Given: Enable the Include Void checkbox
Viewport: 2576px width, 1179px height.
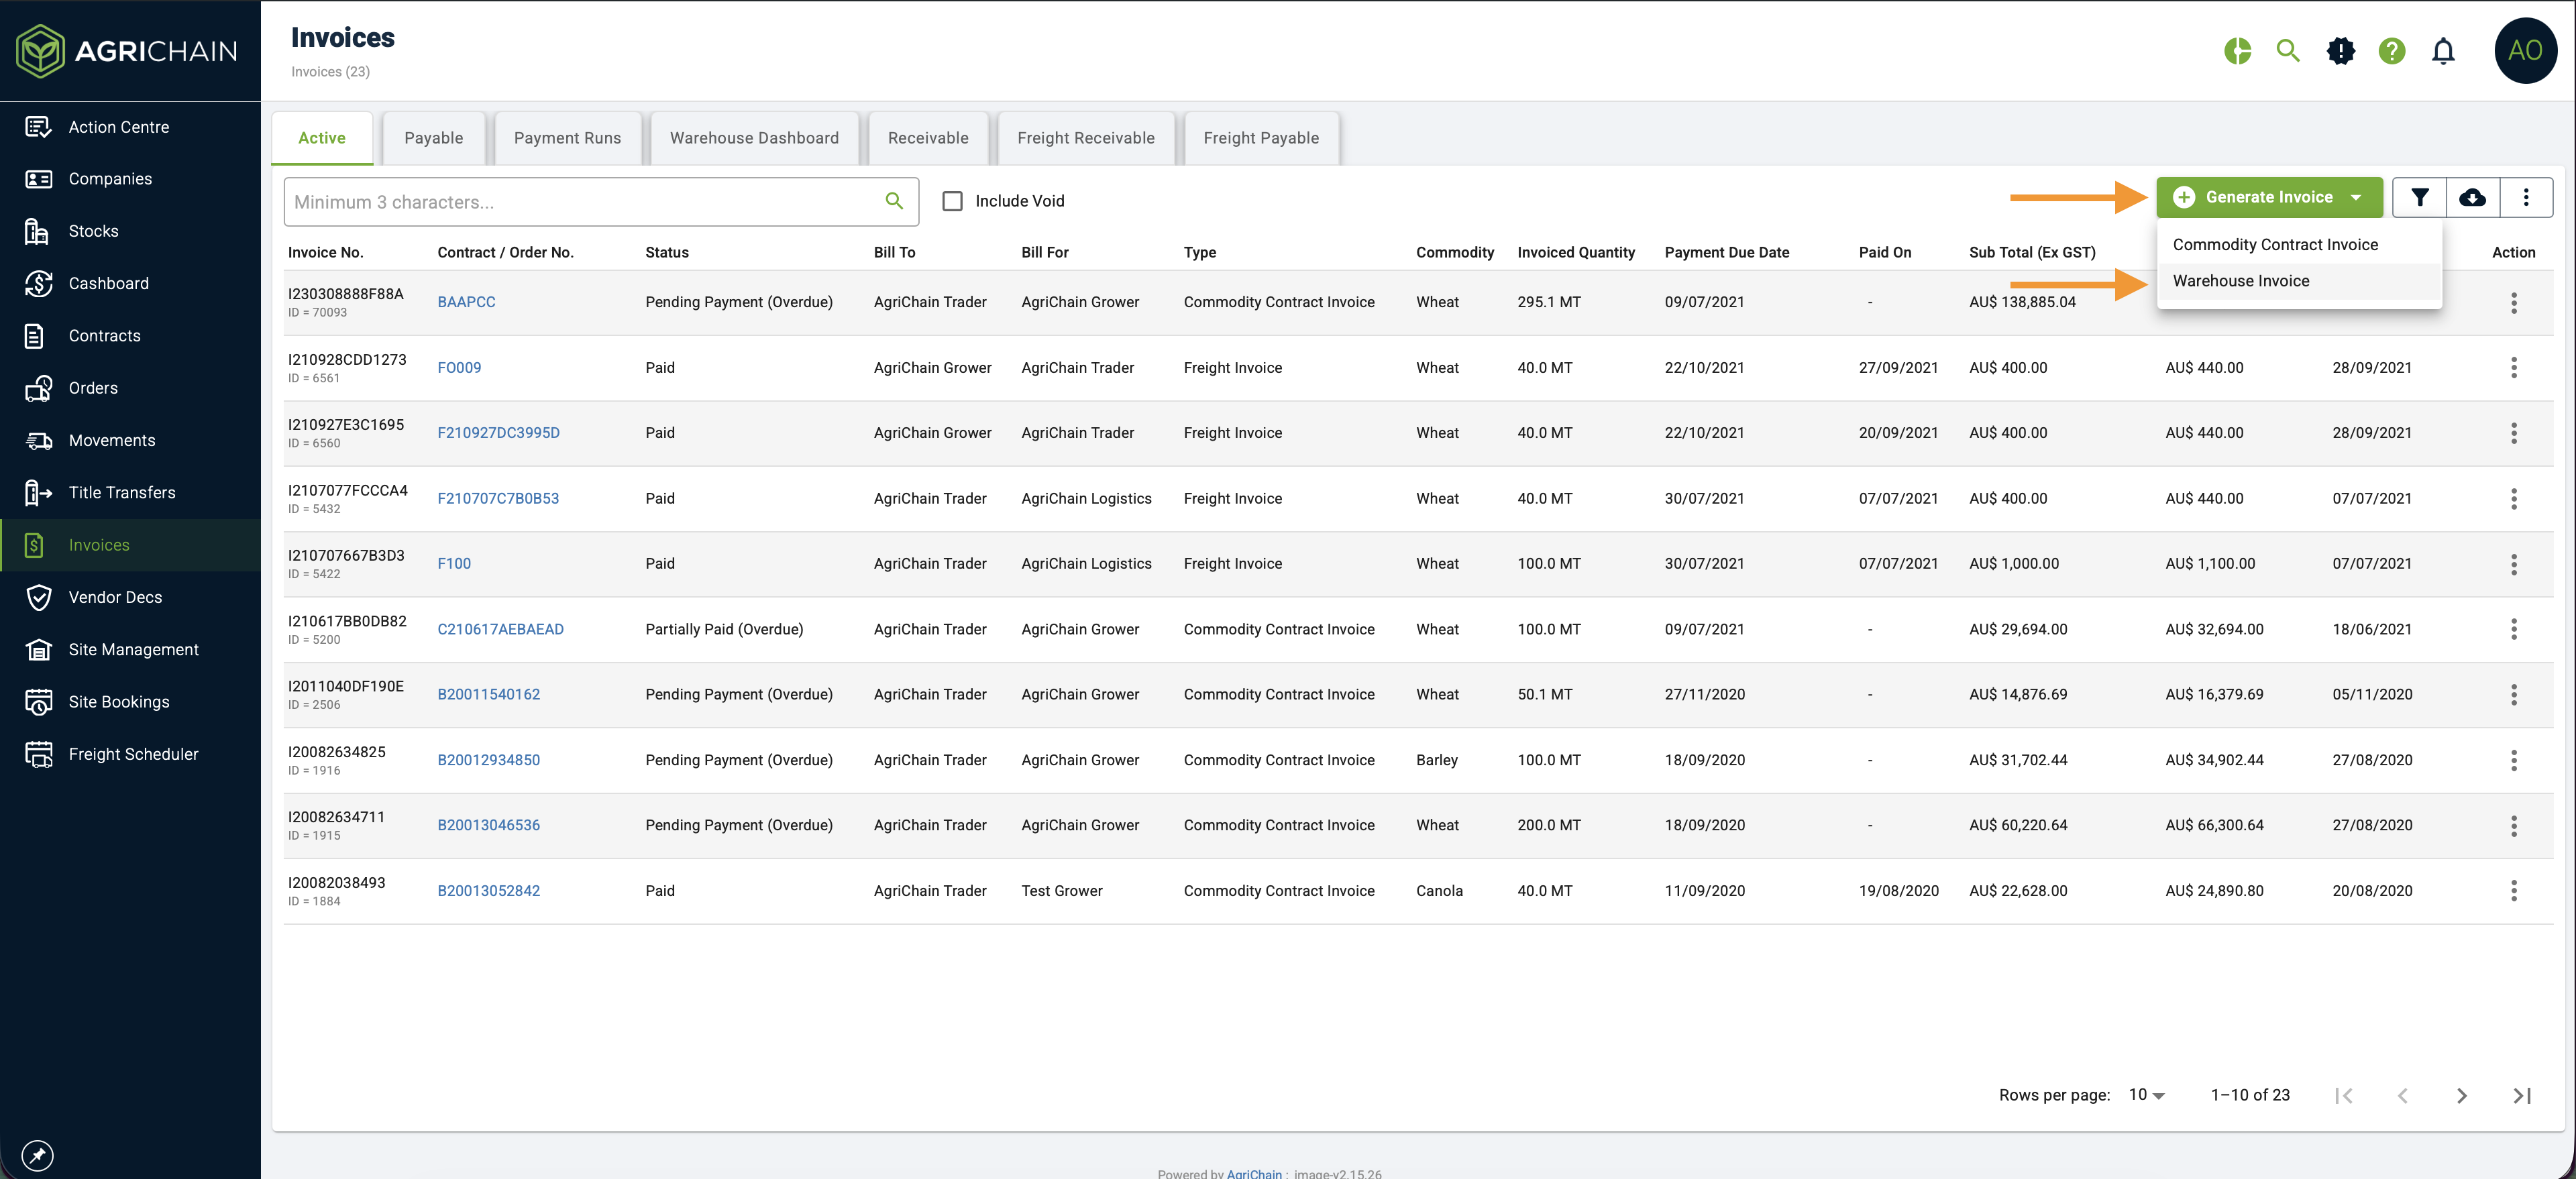Looking at the screenshot, I should coord(953,202).
